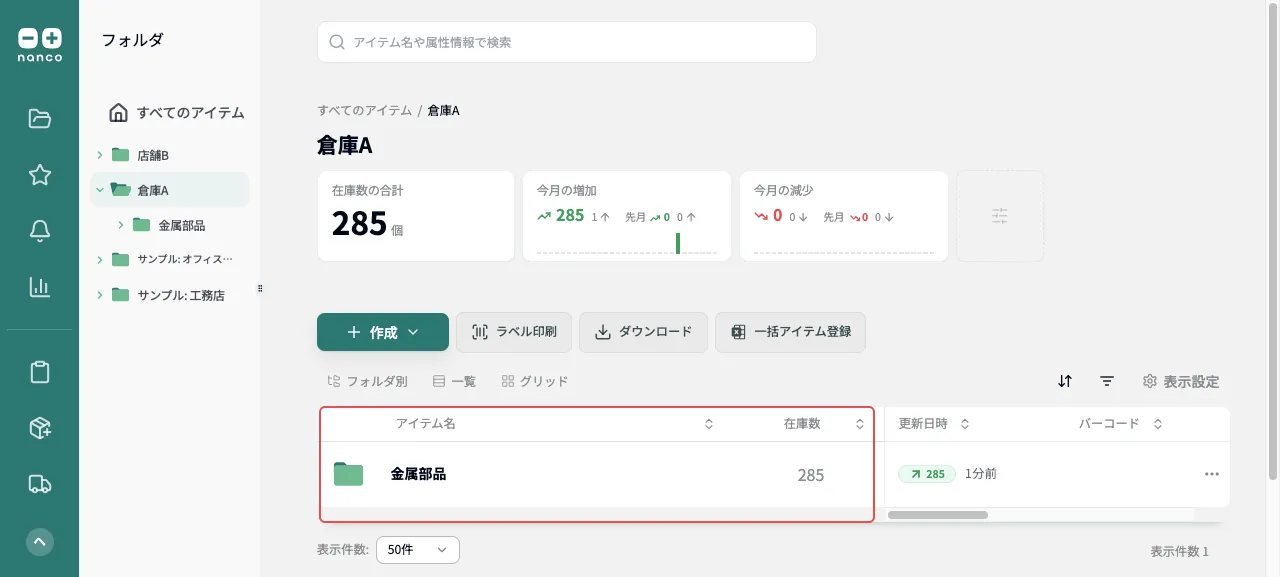Expand the サンプル: 工務店 folder
The width and height of the screenshot is (1280, 577).
100,295
